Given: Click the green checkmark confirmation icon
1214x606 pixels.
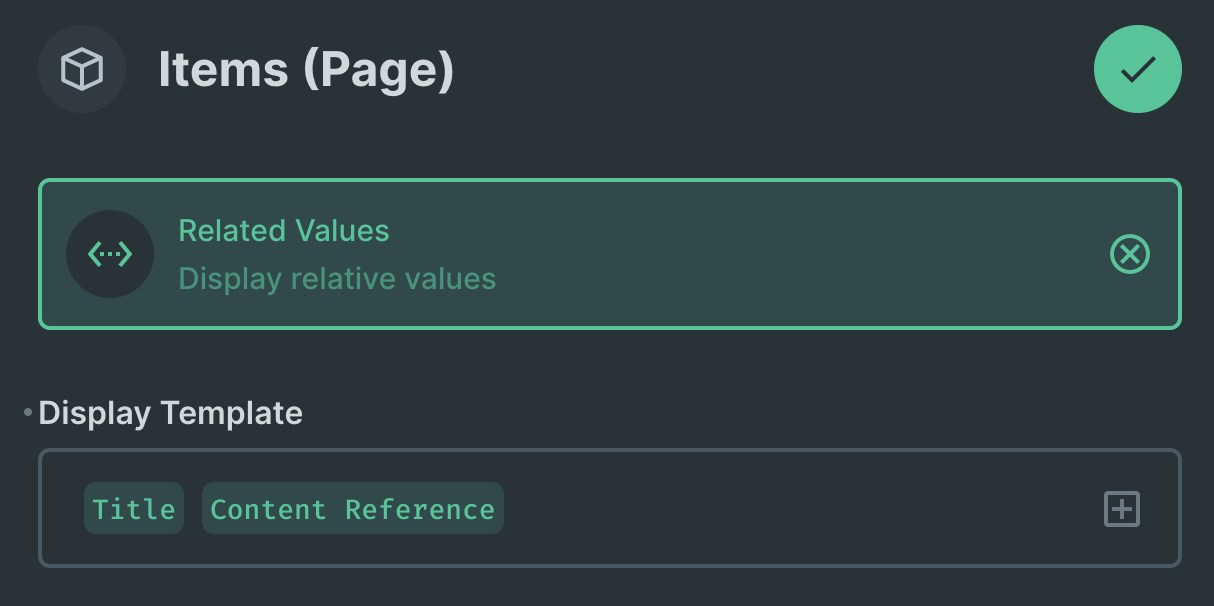Looking at the screenshot, I should point(1138,69).
